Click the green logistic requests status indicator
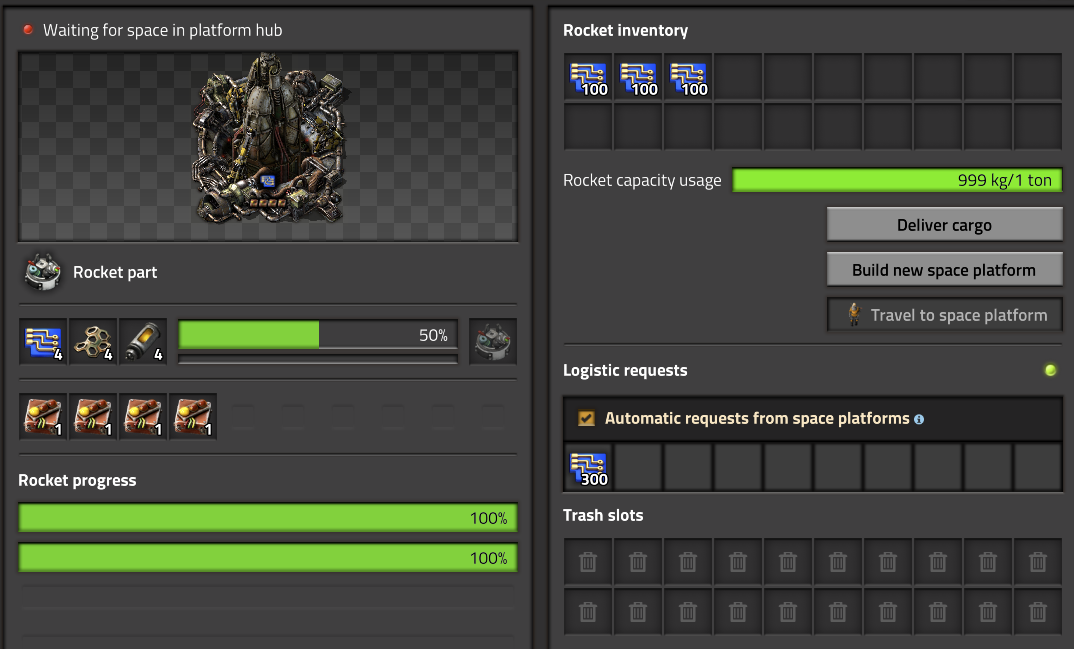Image resolution: width=1074 pixels, height=649 pixels. [x=1050, y=370]
